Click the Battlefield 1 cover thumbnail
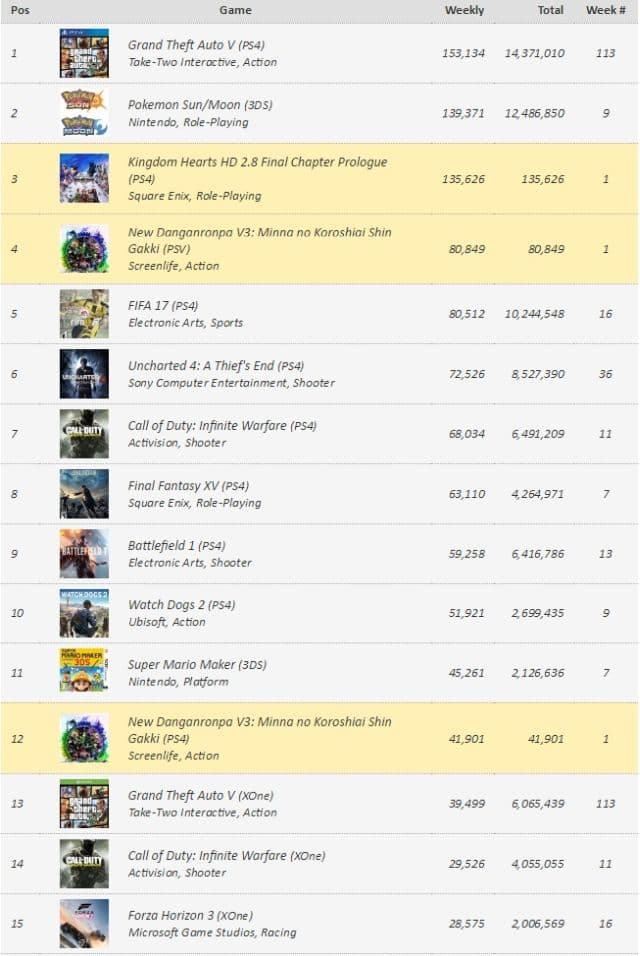 click(x=84, y=554)
